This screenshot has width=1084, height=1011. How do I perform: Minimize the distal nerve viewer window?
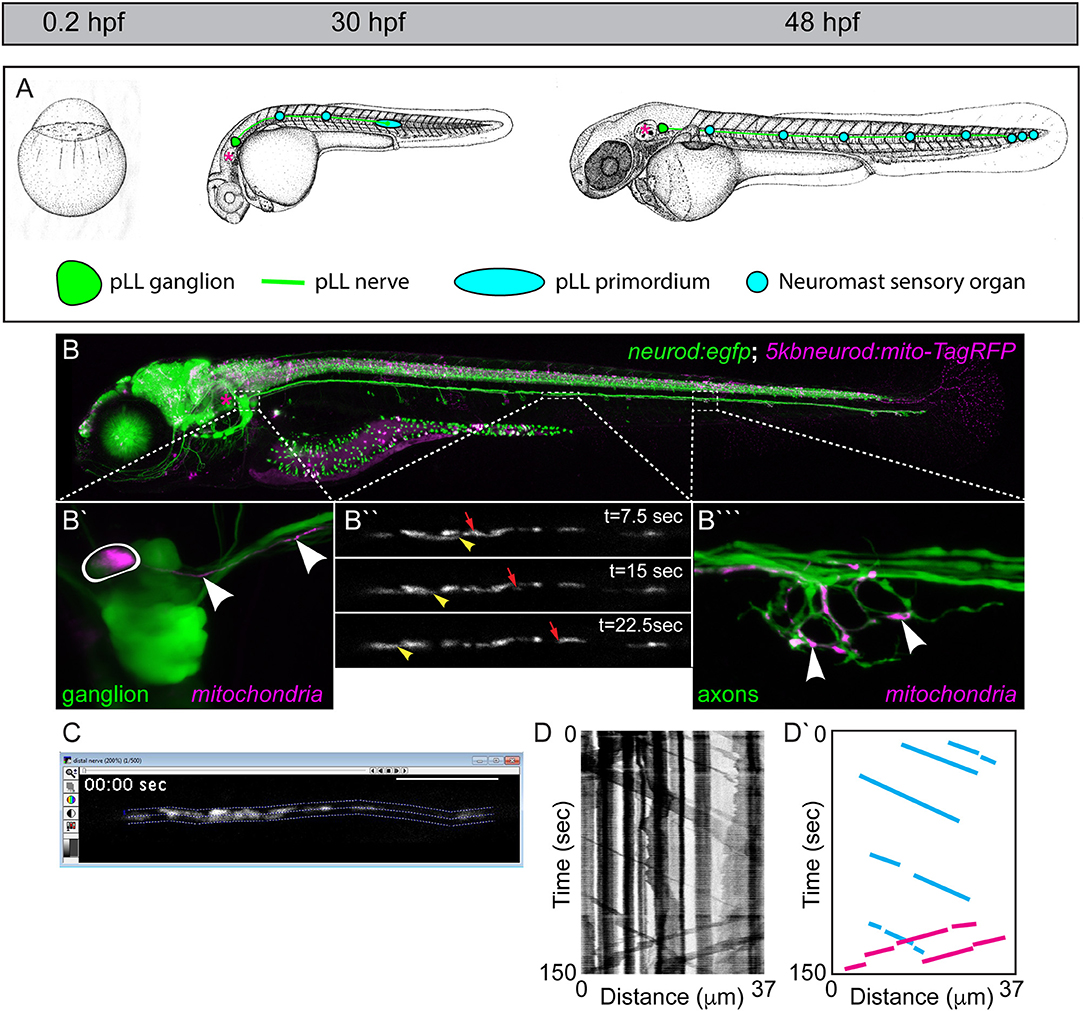coord(479,760)
